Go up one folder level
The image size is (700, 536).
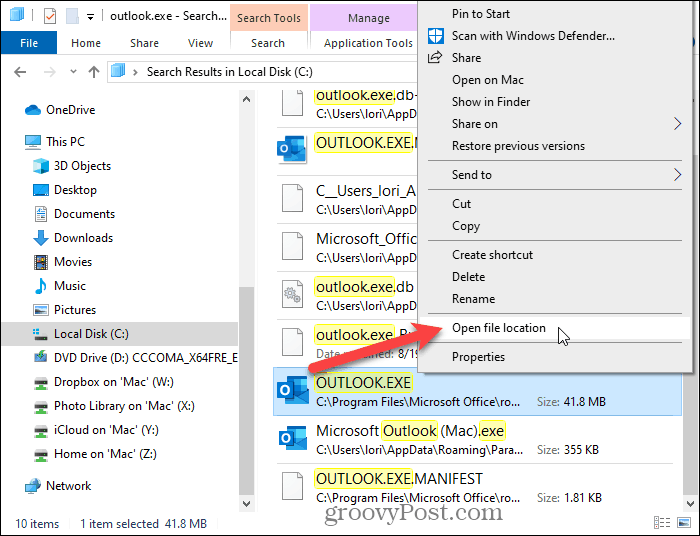[94, 71]
